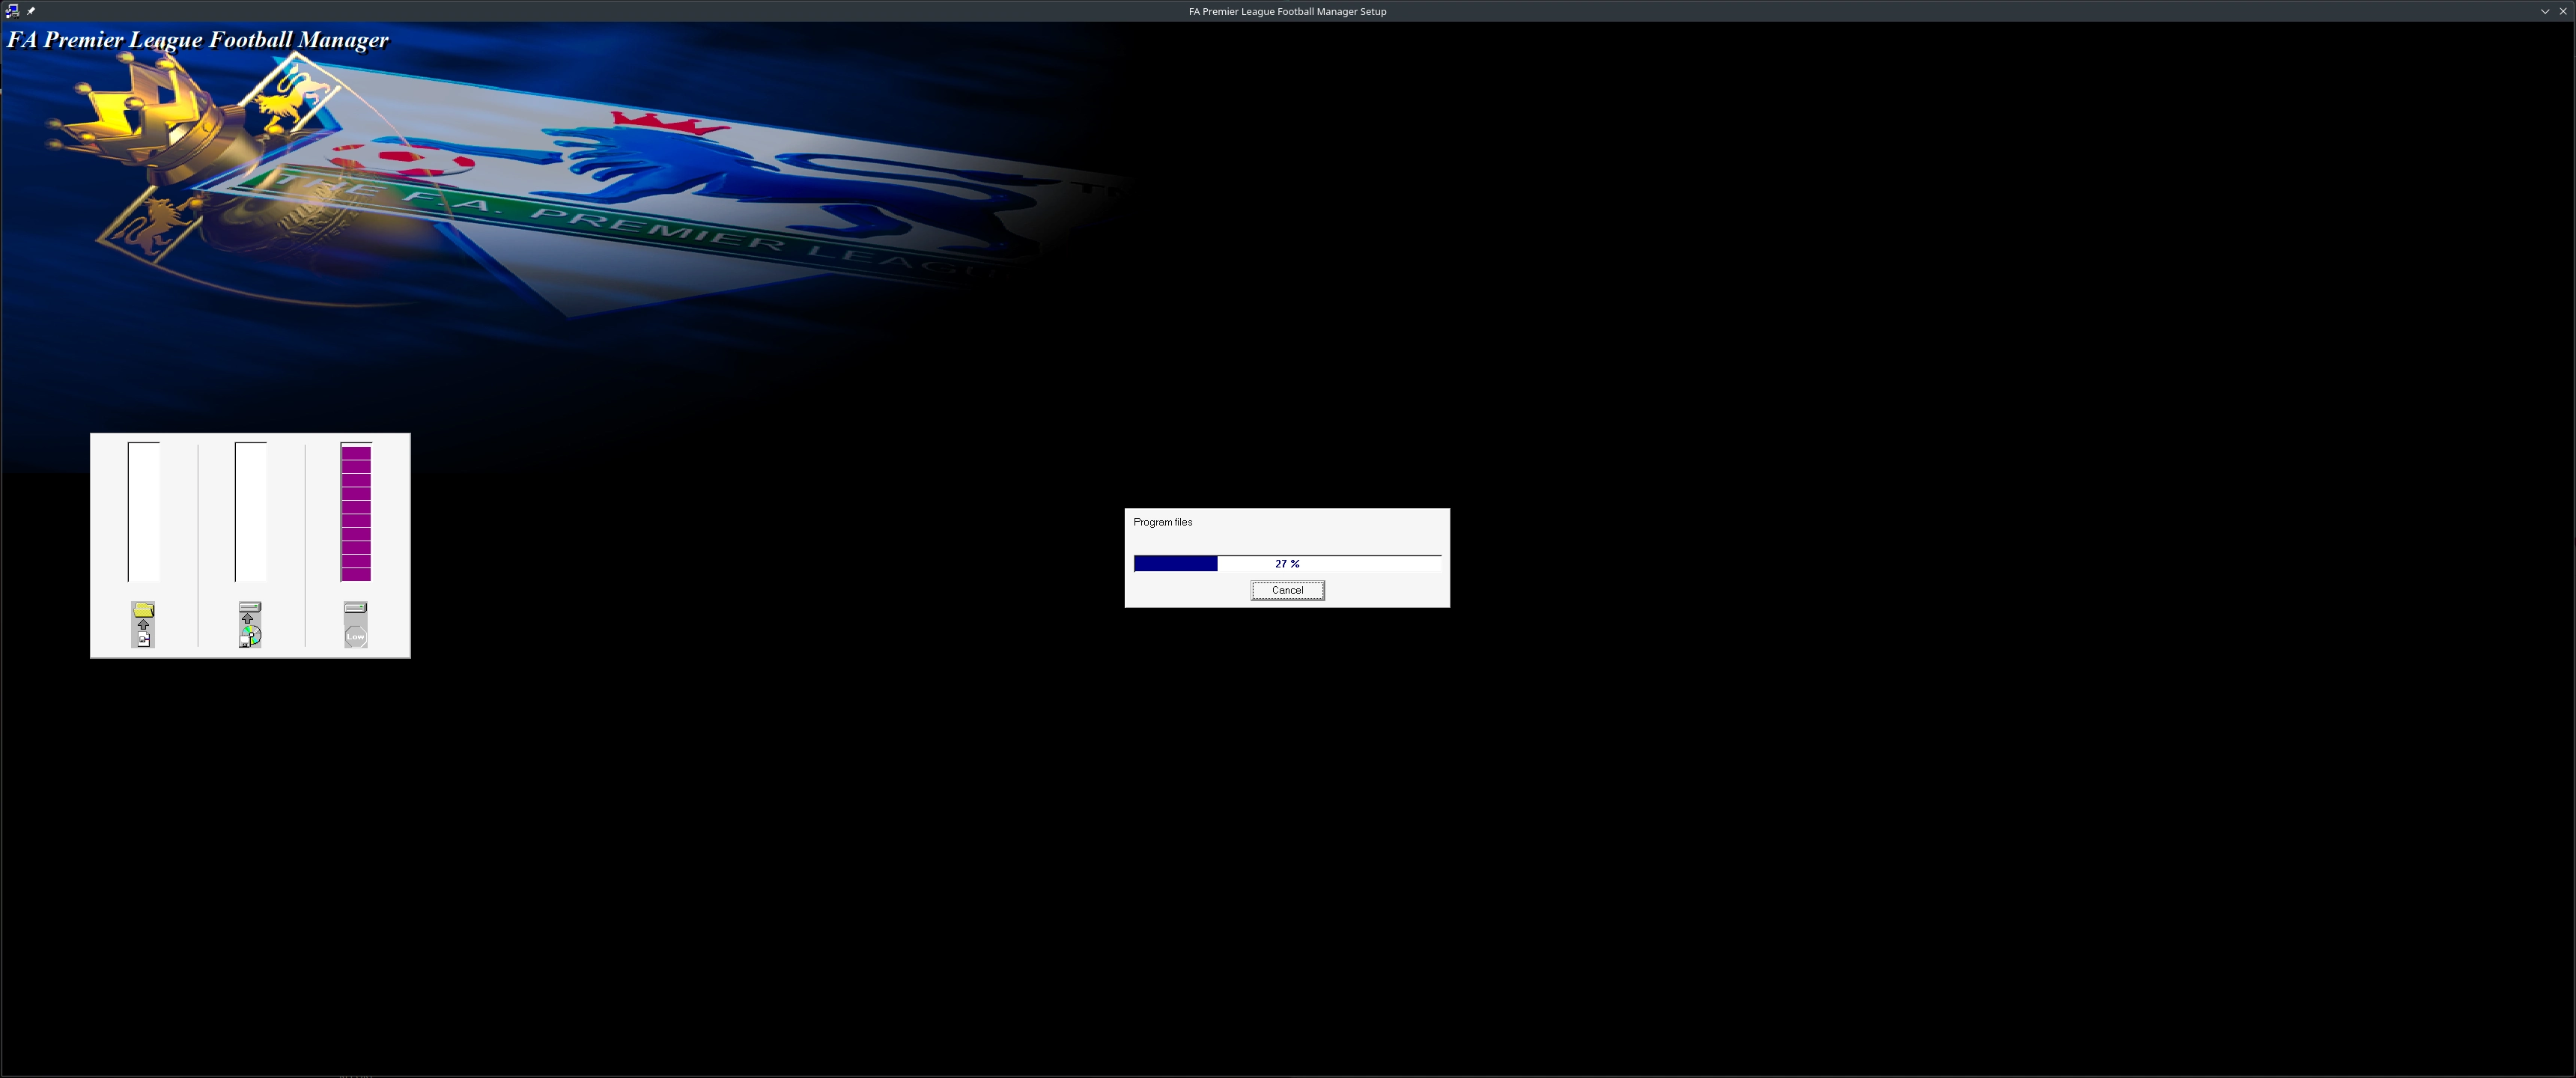Click the file-to-folder copy icon
The height and width of the screenshot is (1078, 2576).
click(143, 625)
